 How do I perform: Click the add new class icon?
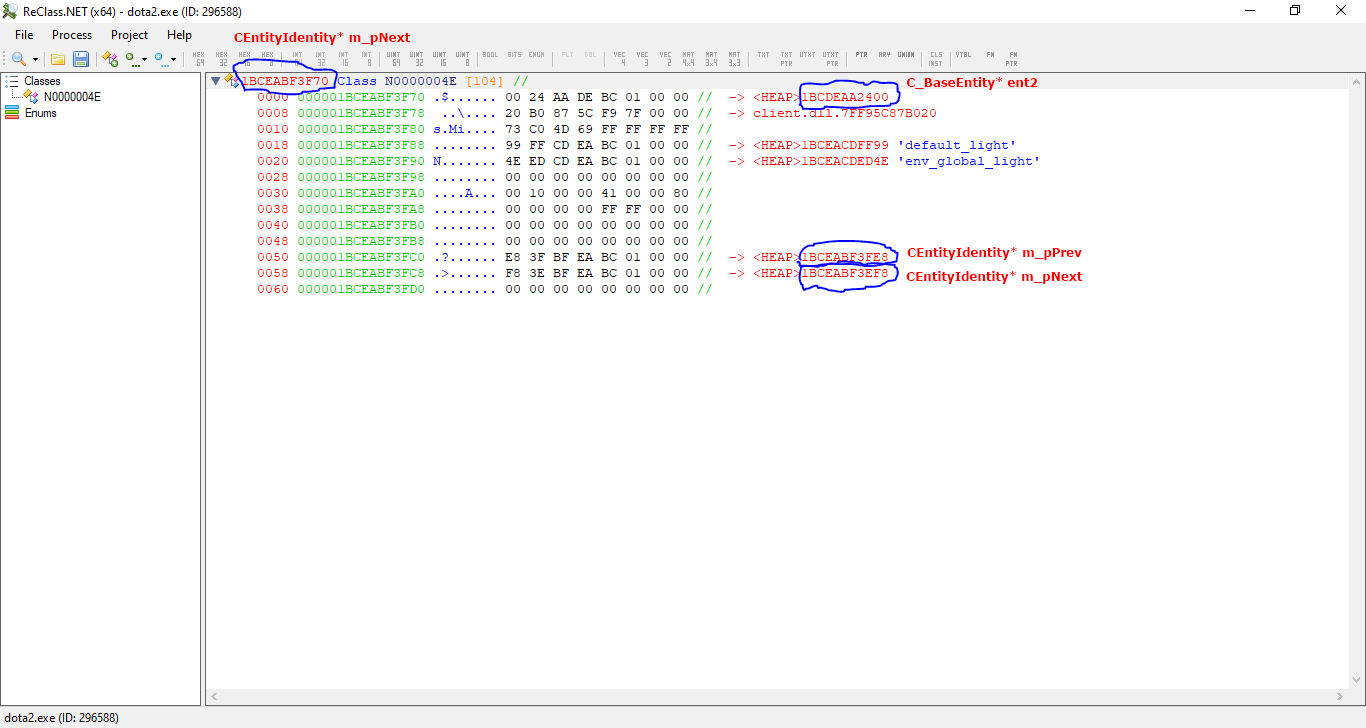point(110,59)
